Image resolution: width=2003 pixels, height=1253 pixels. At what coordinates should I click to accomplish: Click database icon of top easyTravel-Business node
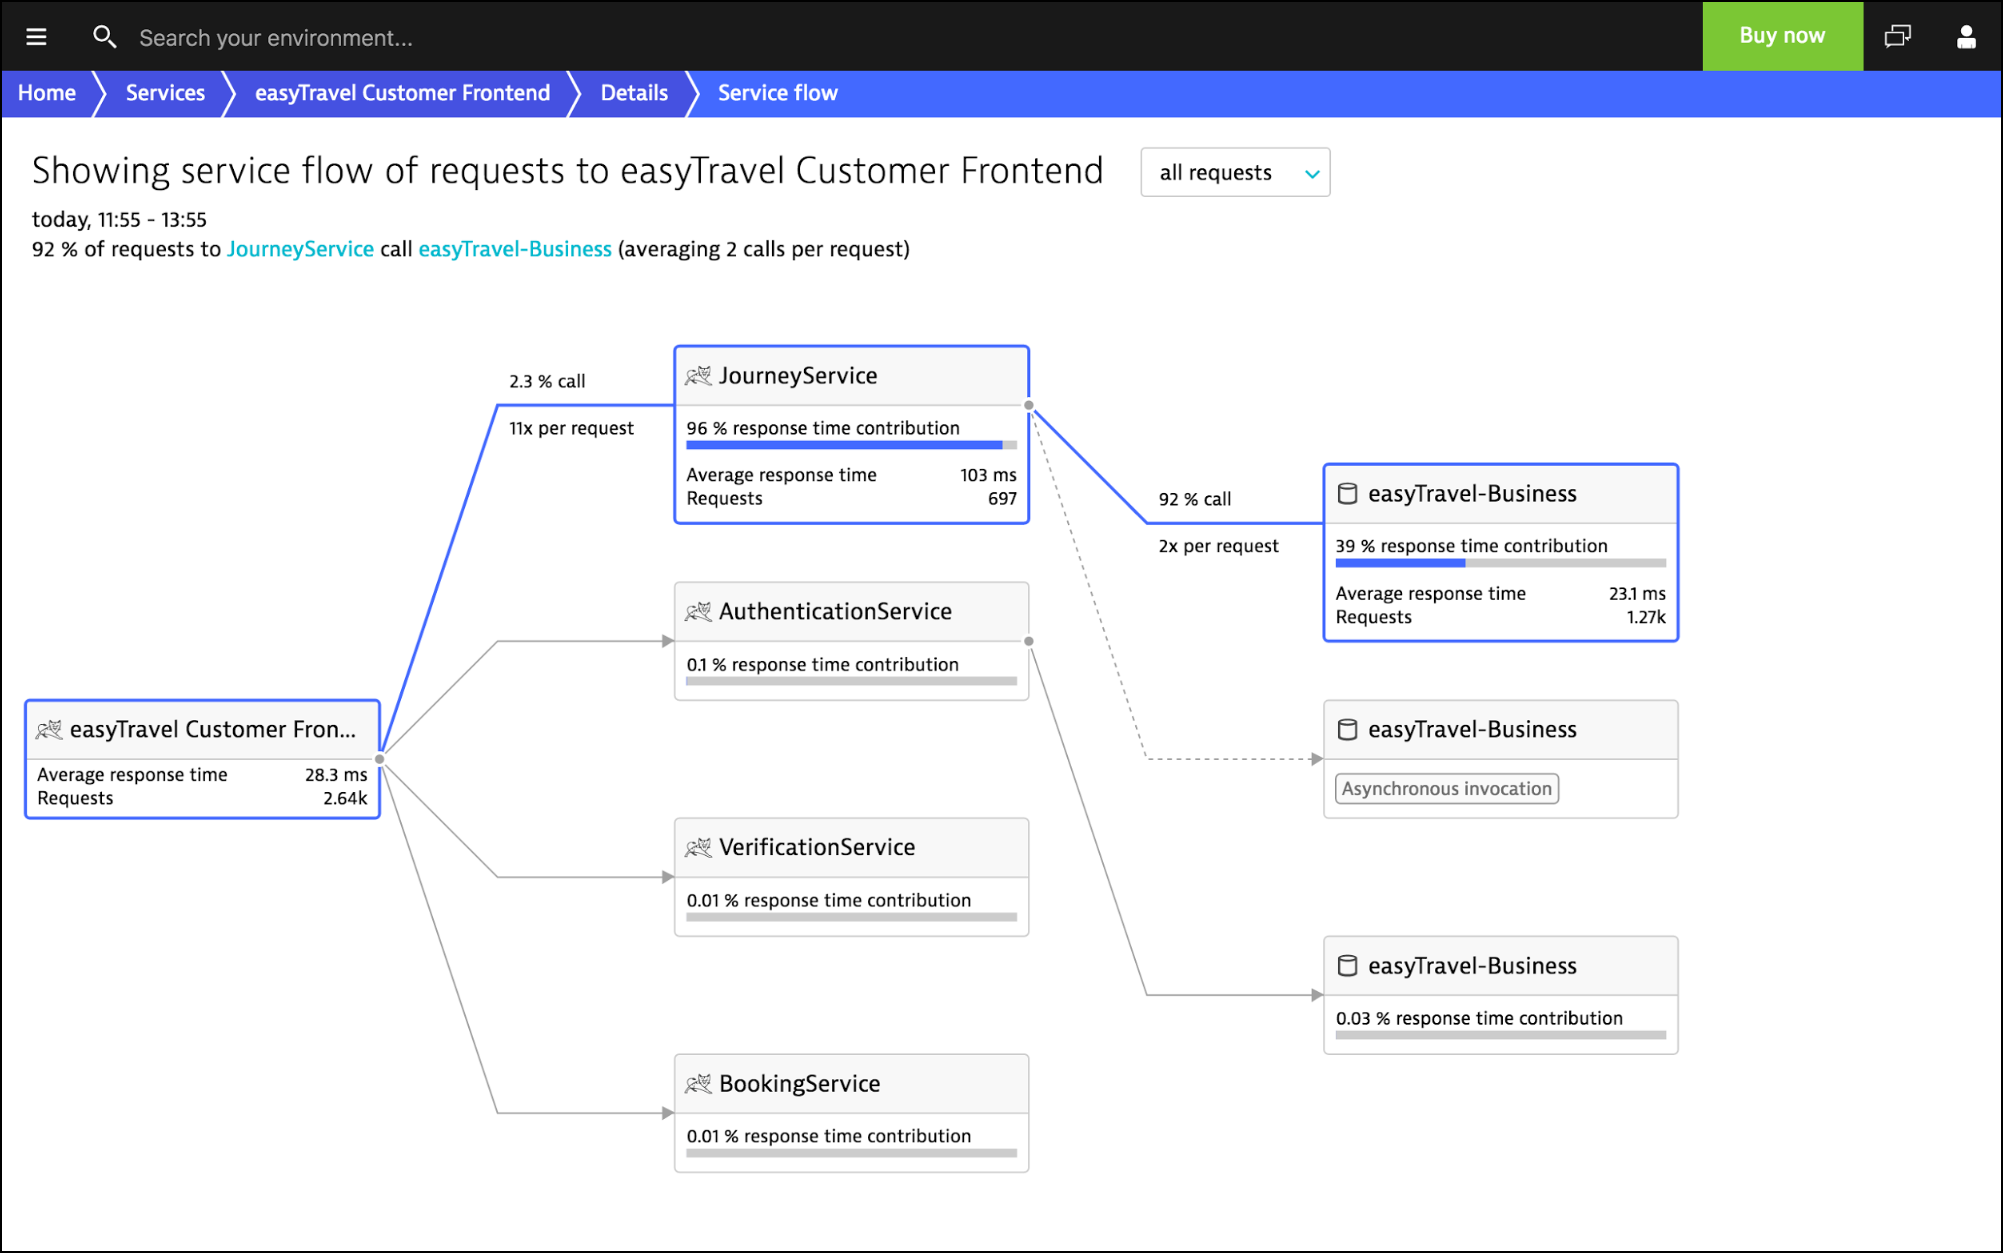click(1347, 494)
